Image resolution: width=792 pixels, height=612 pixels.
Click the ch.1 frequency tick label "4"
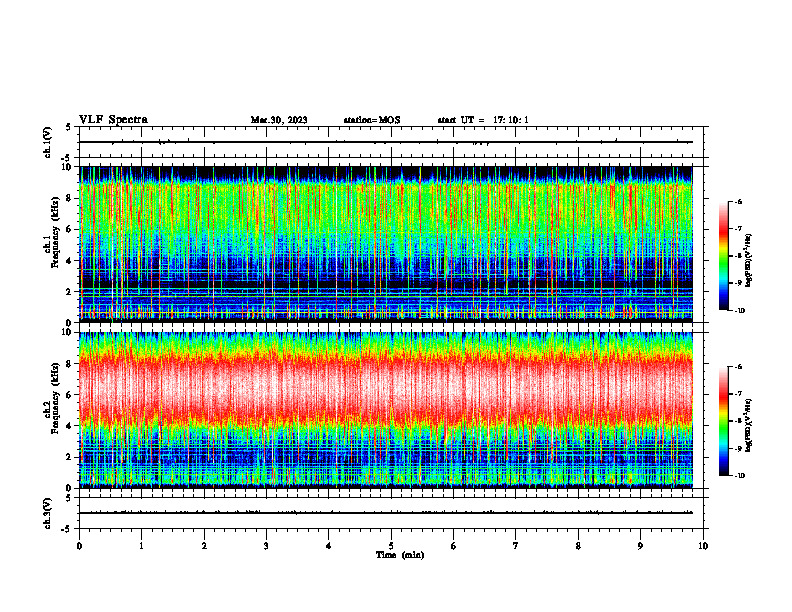pos(70,261)
